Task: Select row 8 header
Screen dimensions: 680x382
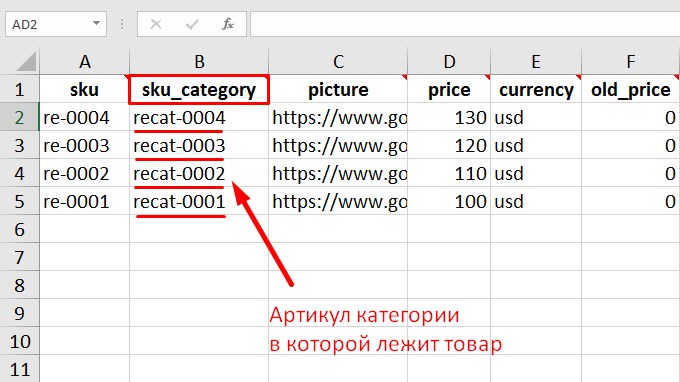Action: tap(20, 285)
